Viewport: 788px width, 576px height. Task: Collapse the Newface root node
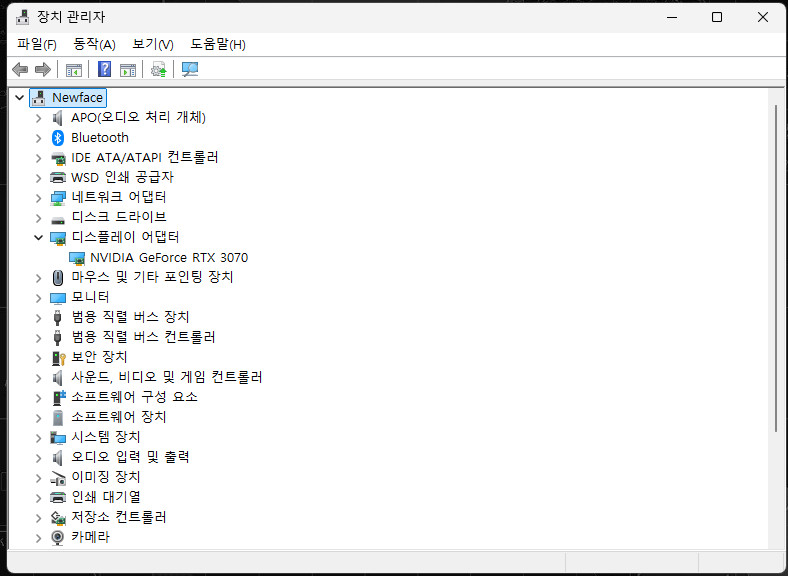pyautogui.click(x=19, y=97)
